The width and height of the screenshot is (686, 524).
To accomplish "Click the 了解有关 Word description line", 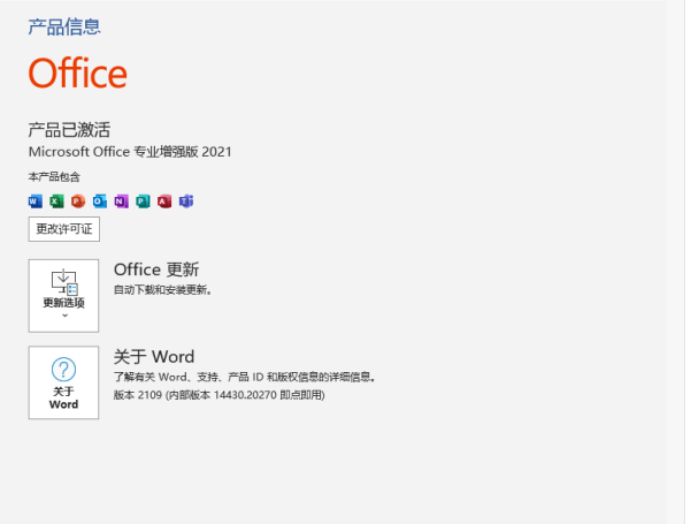I will pyautogui.click(x=245, y=377).
